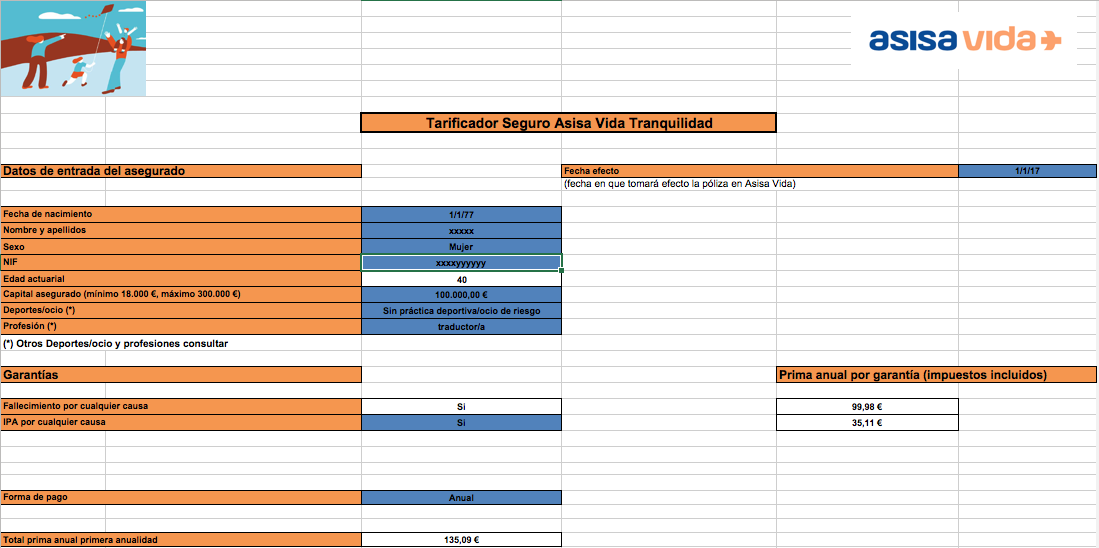Select the Capital asegurado value 100.000,00 €
Viewport: 1099px width, 548px height.
pyautogui.click(x=461, y=295)
